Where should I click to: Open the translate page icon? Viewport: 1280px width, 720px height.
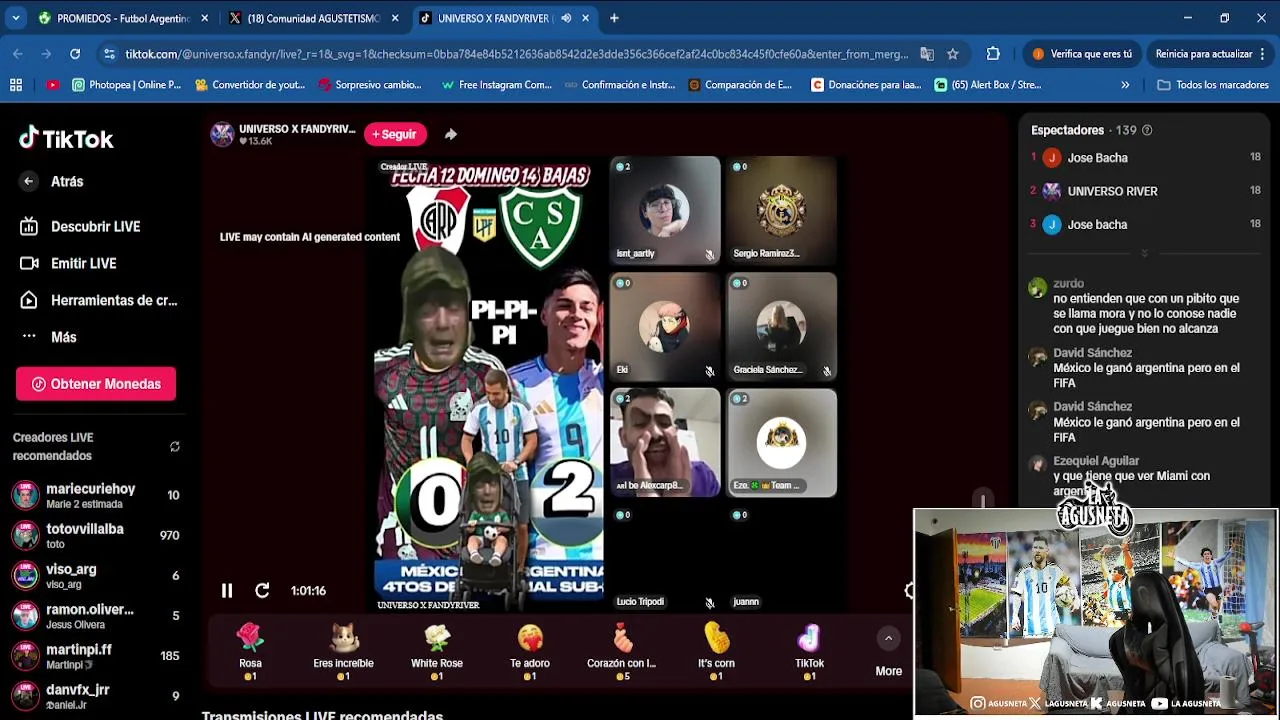(x=927, y=54)
